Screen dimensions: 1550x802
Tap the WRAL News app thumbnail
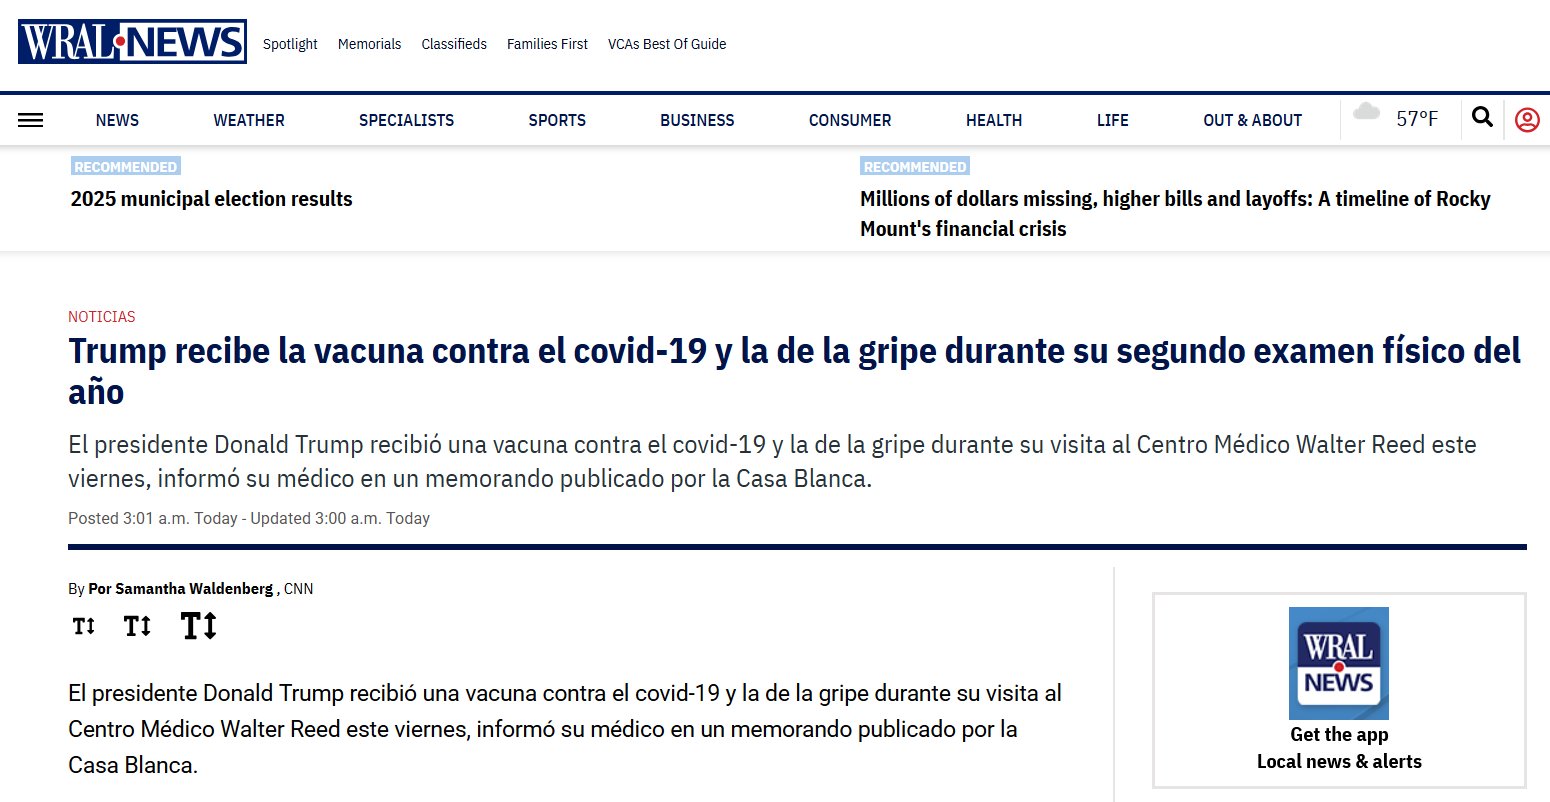point(1338,663)
